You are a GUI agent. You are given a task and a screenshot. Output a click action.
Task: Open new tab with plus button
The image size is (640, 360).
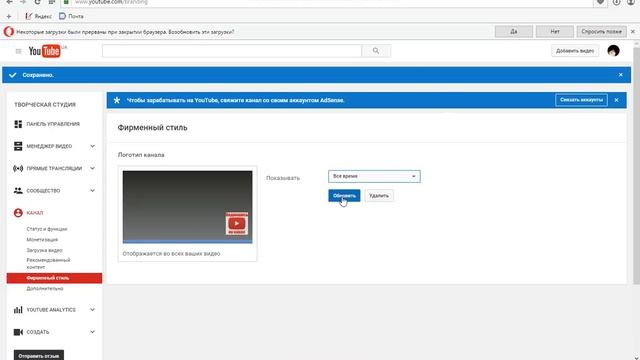click(x=9, y=16)
